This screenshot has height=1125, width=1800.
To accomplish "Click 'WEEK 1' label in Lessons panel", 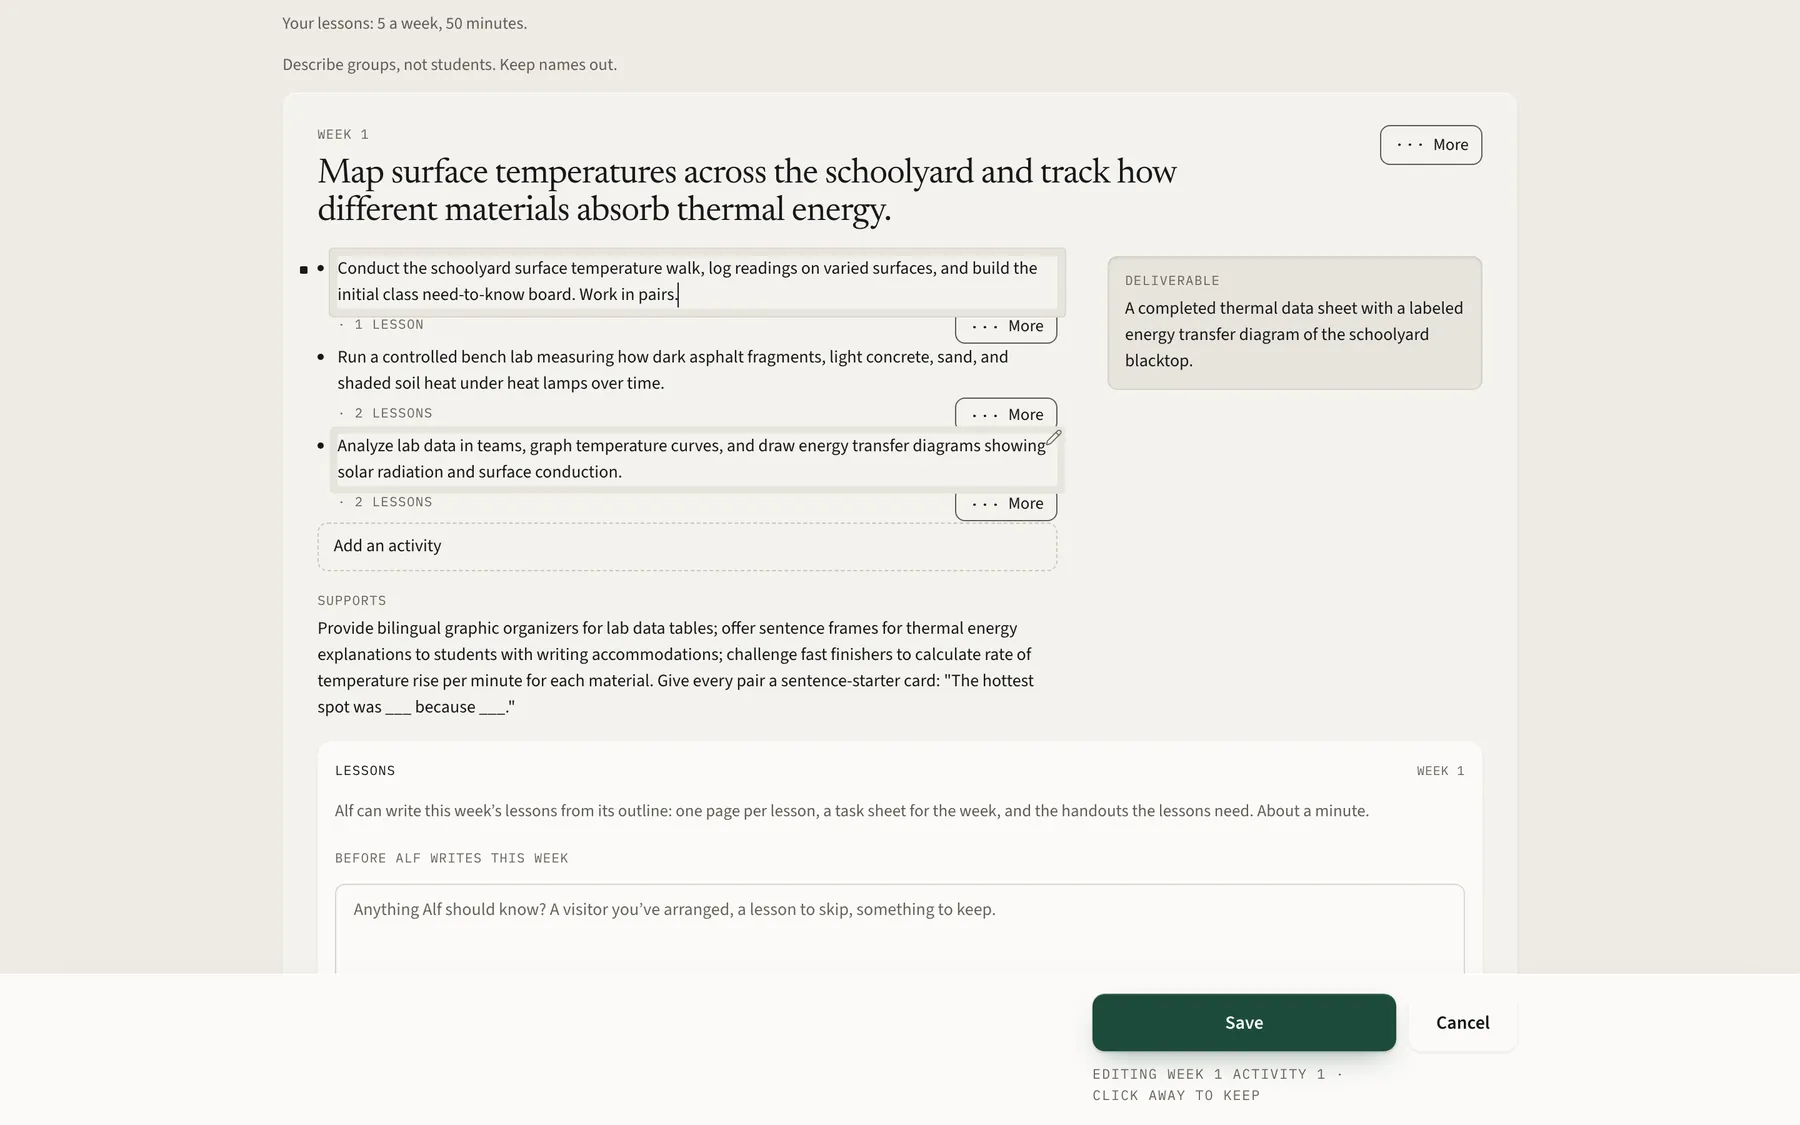I will pos(1440,771).
